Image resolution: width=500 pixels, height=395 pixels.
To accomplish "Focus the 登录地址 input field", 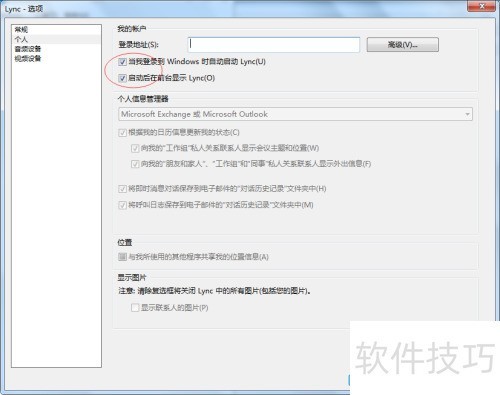I will click(x=274, y=45).
